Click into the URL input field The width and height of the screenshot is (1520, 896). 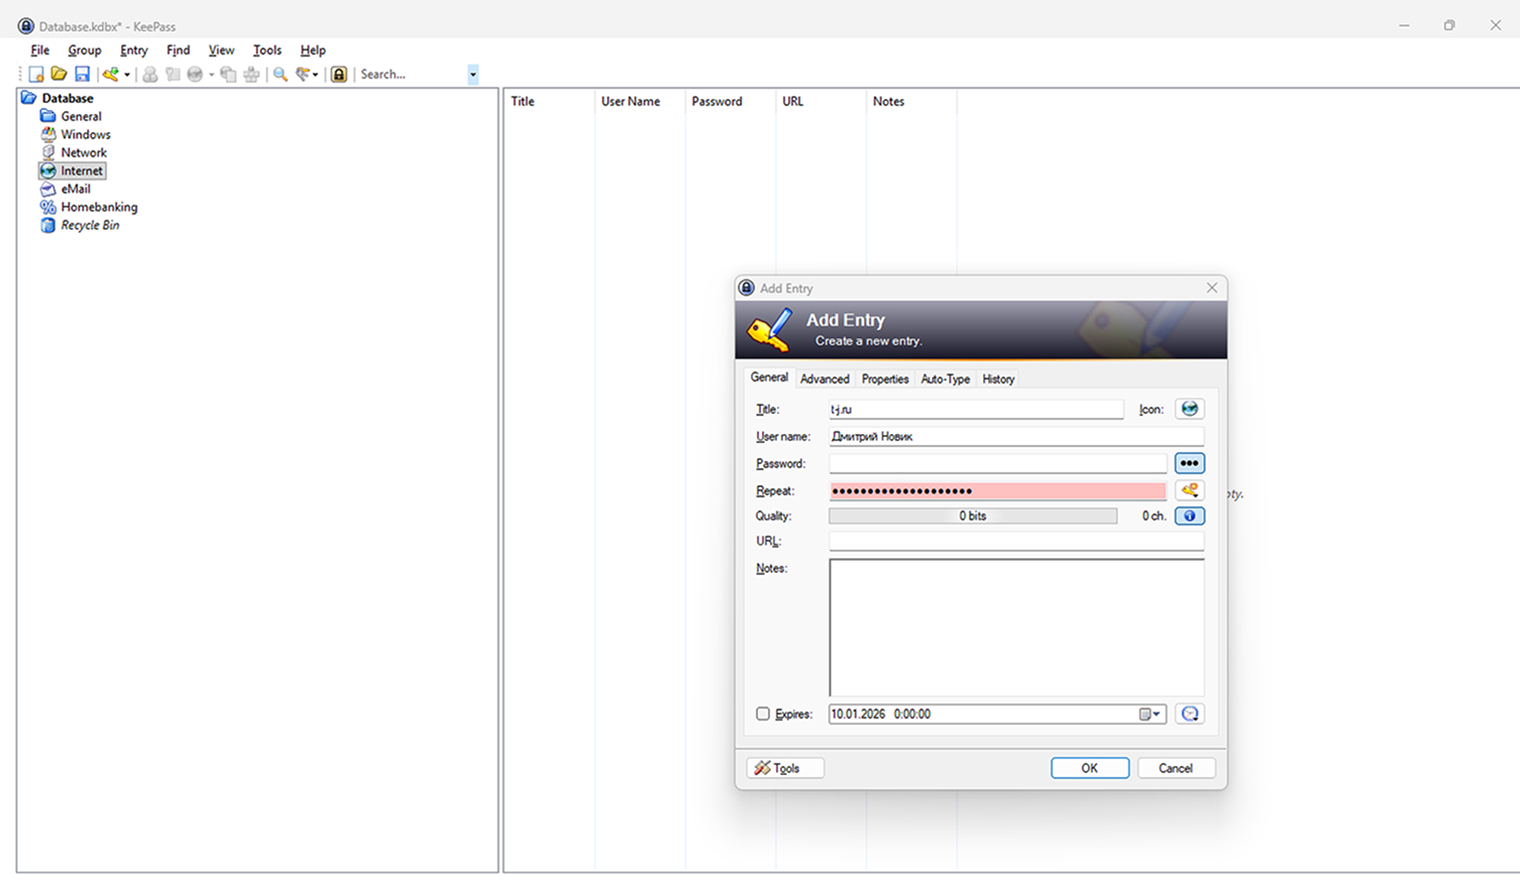click(1015, 541)
